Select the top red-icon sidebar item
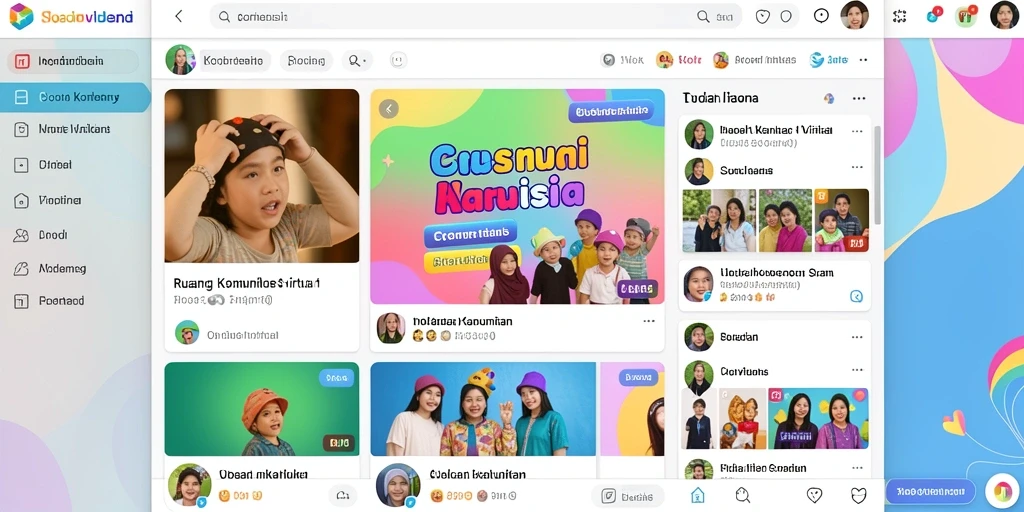This screenshot has height=512, width=1024. tap(72, 61)
